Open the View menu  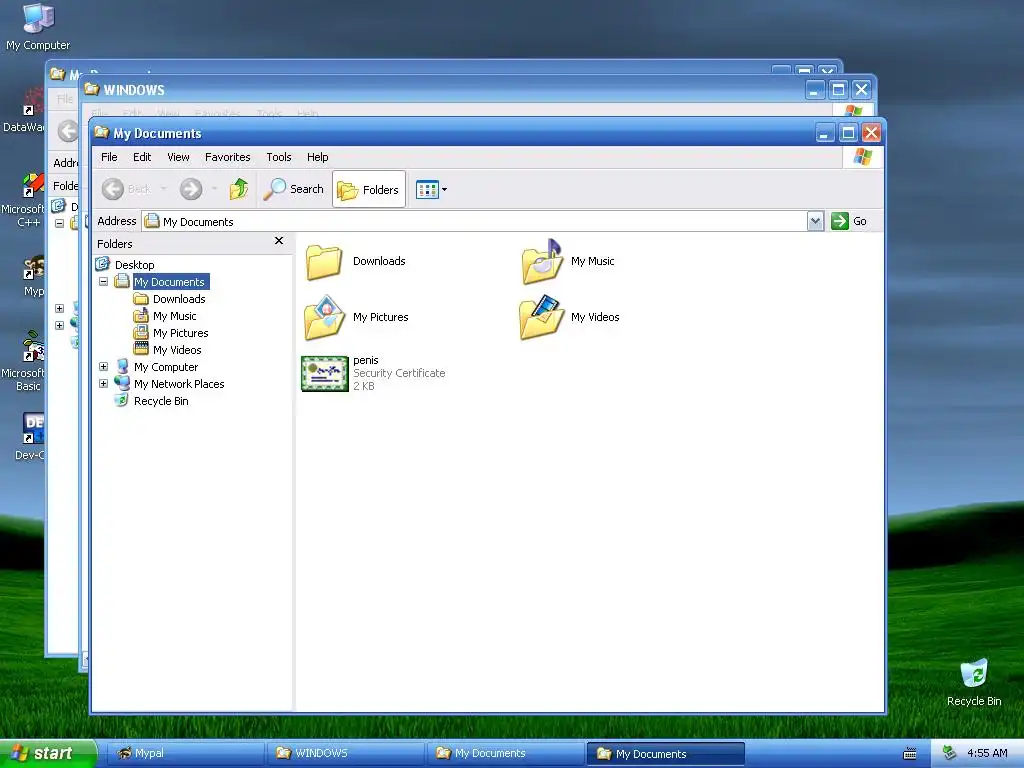pos(178,157)
